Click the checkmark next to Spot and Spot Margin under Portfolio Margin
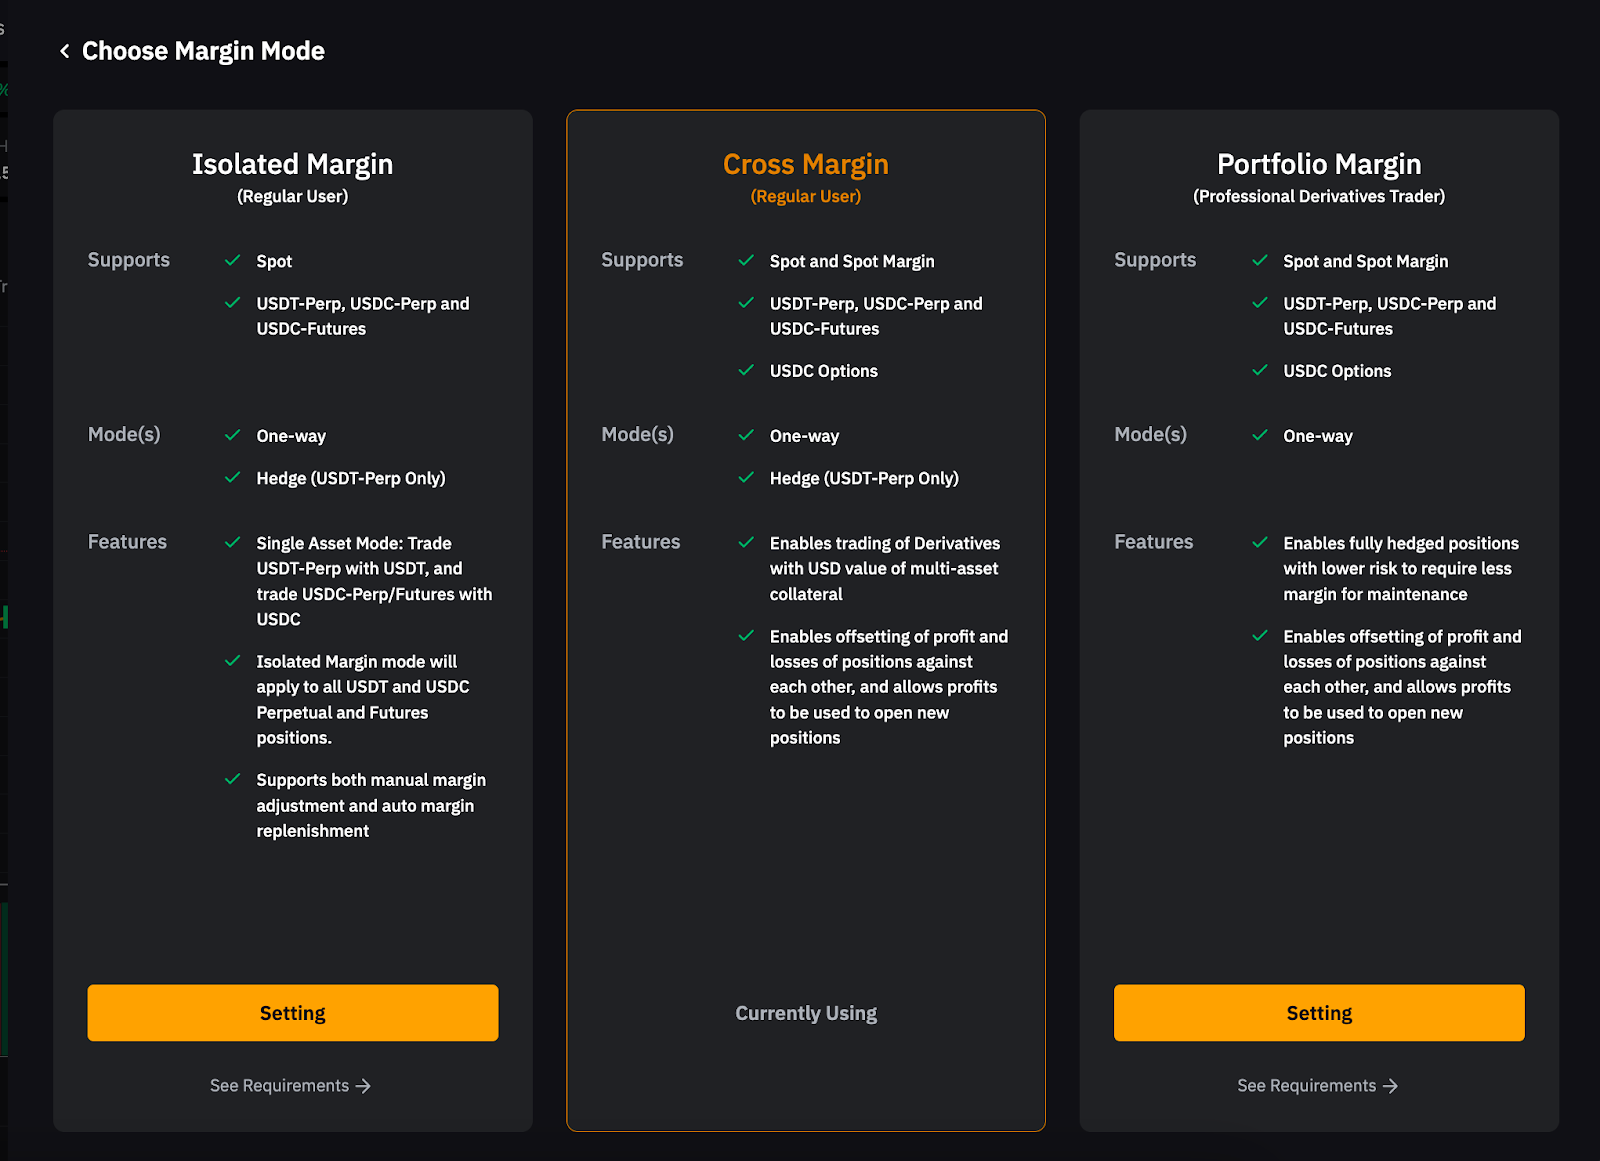This screenshot has width=1600, height=1161. click(x=1260, y=260)
